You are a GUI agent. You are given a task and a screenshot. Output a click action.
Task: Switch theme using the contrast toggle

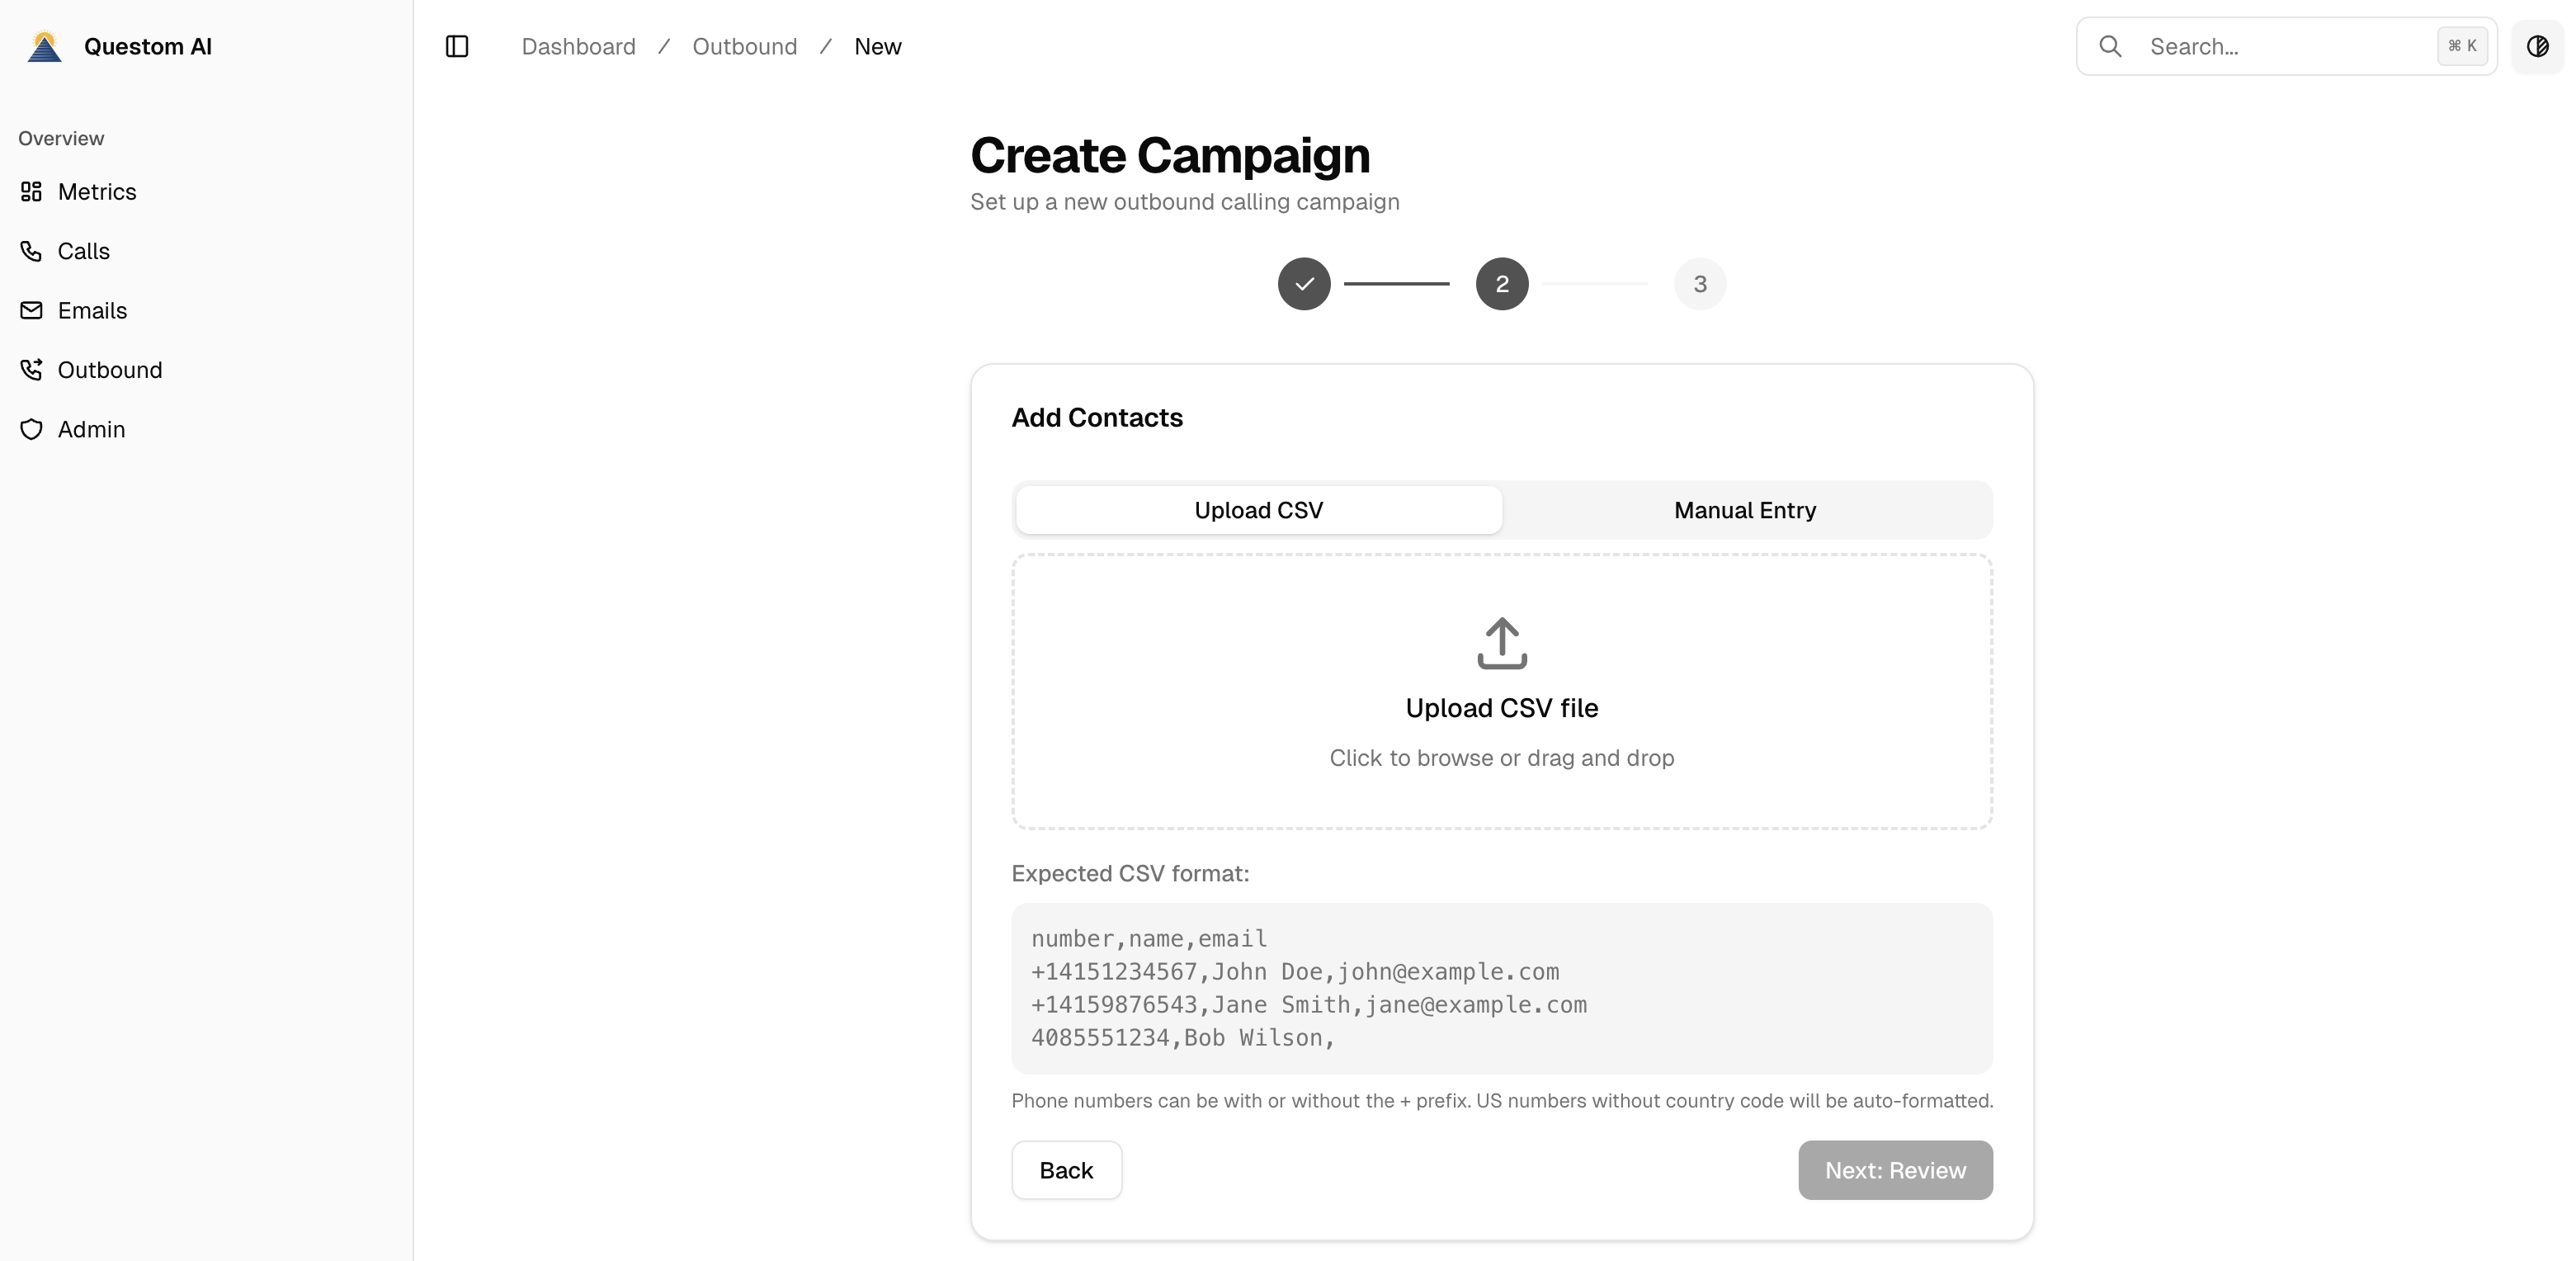click(2538, 46)
